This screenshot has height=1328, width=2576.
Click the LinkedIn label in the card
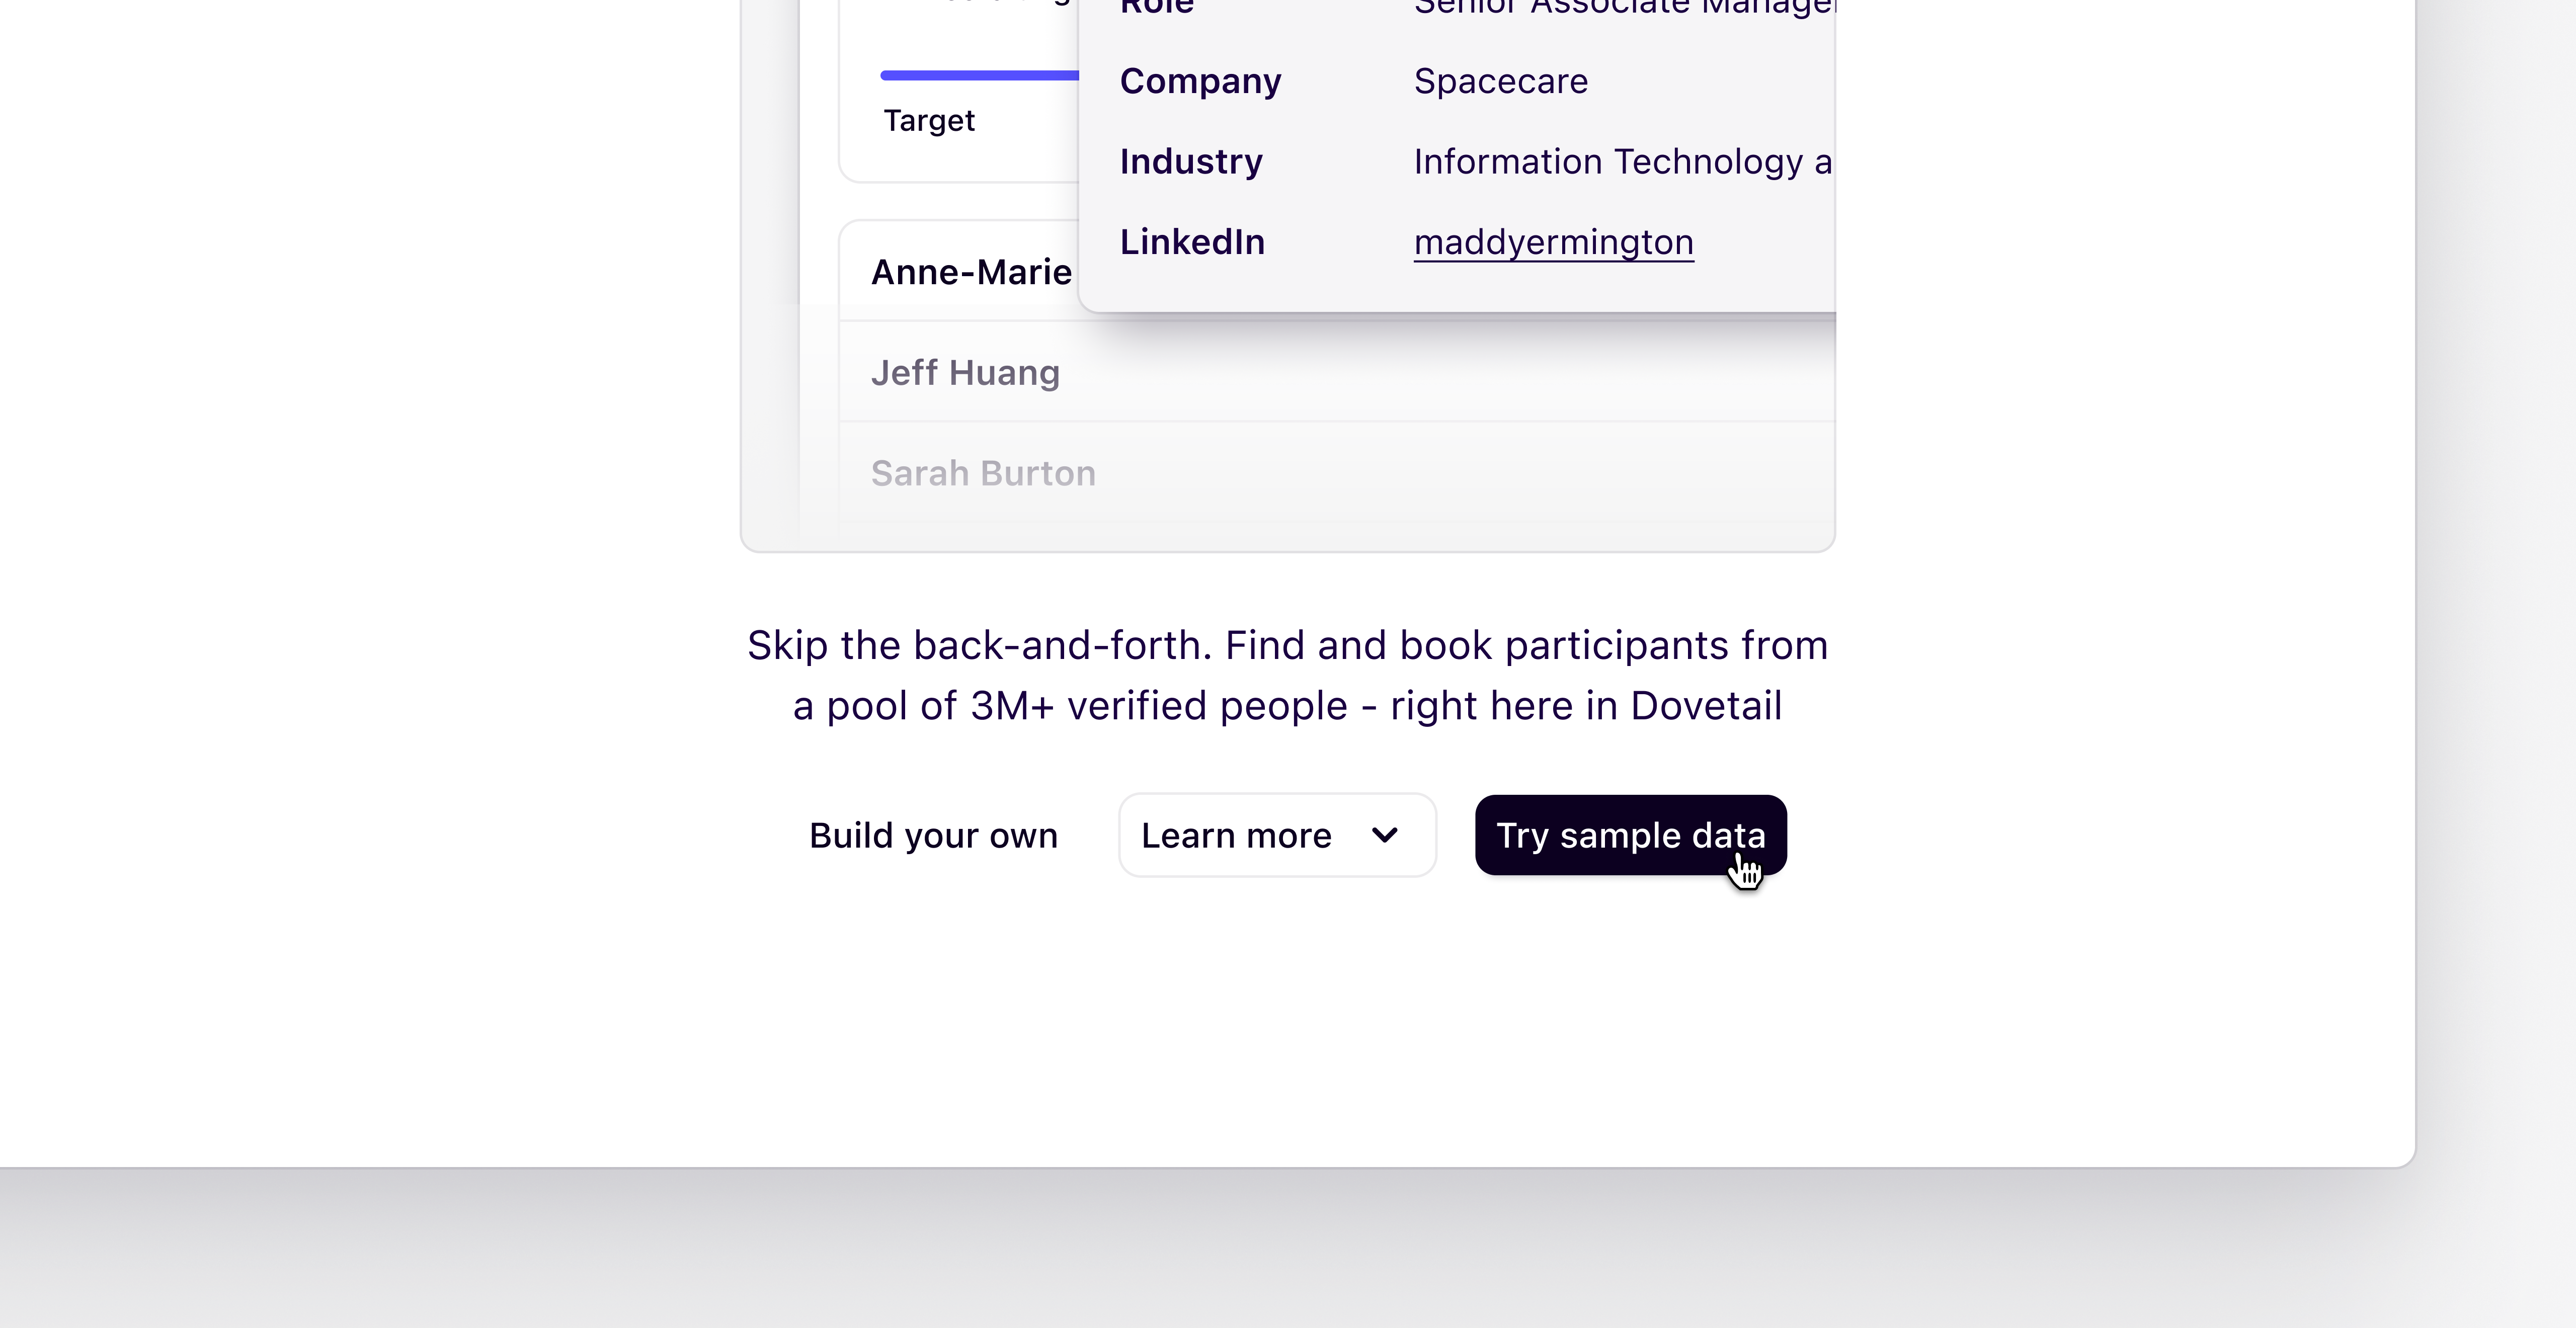coord(1191,241)
